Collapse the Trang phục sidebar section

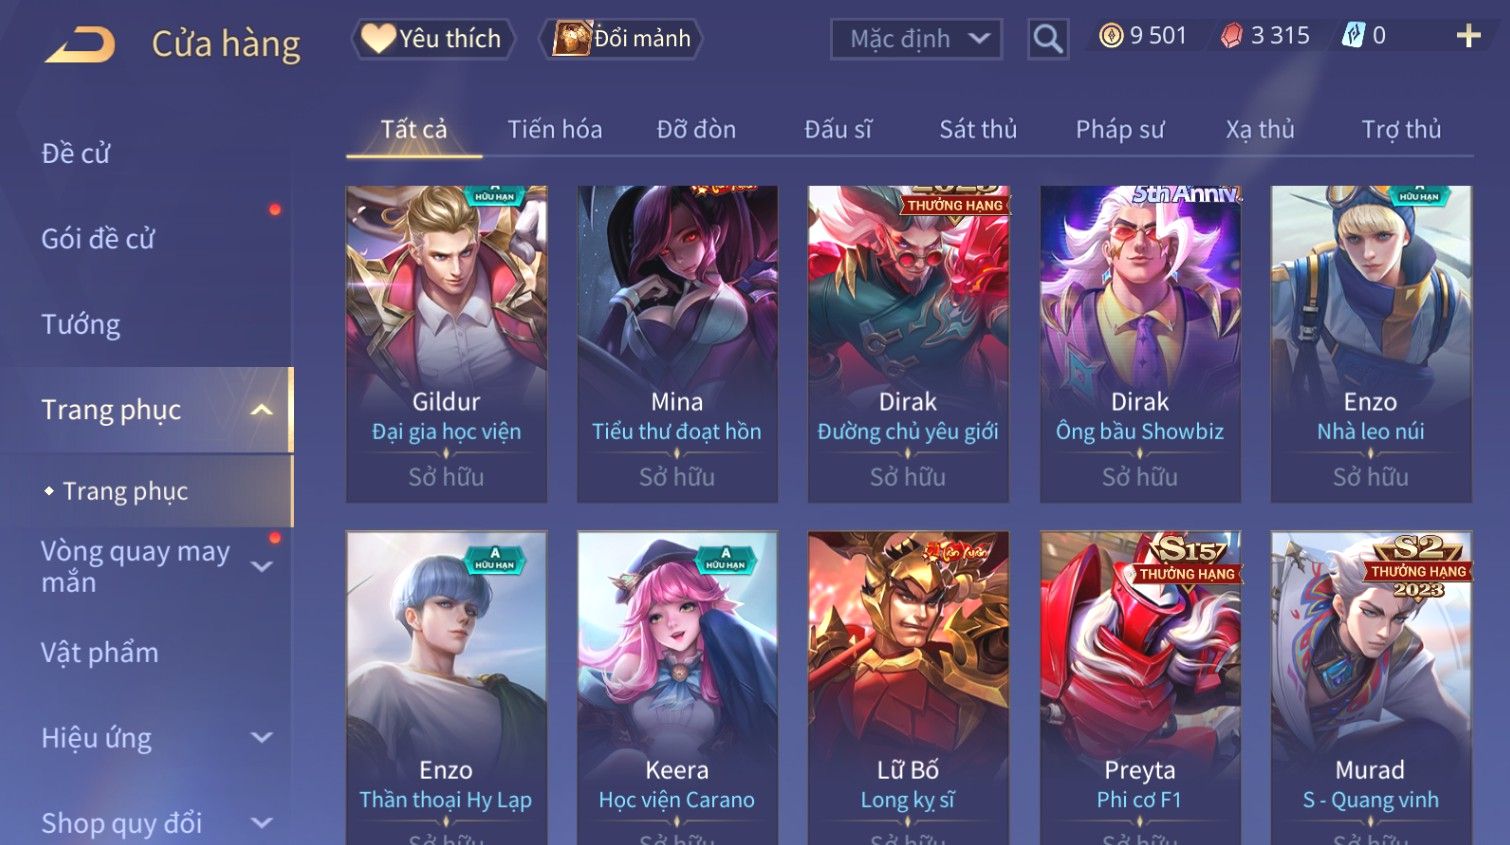tap(261, 410)
